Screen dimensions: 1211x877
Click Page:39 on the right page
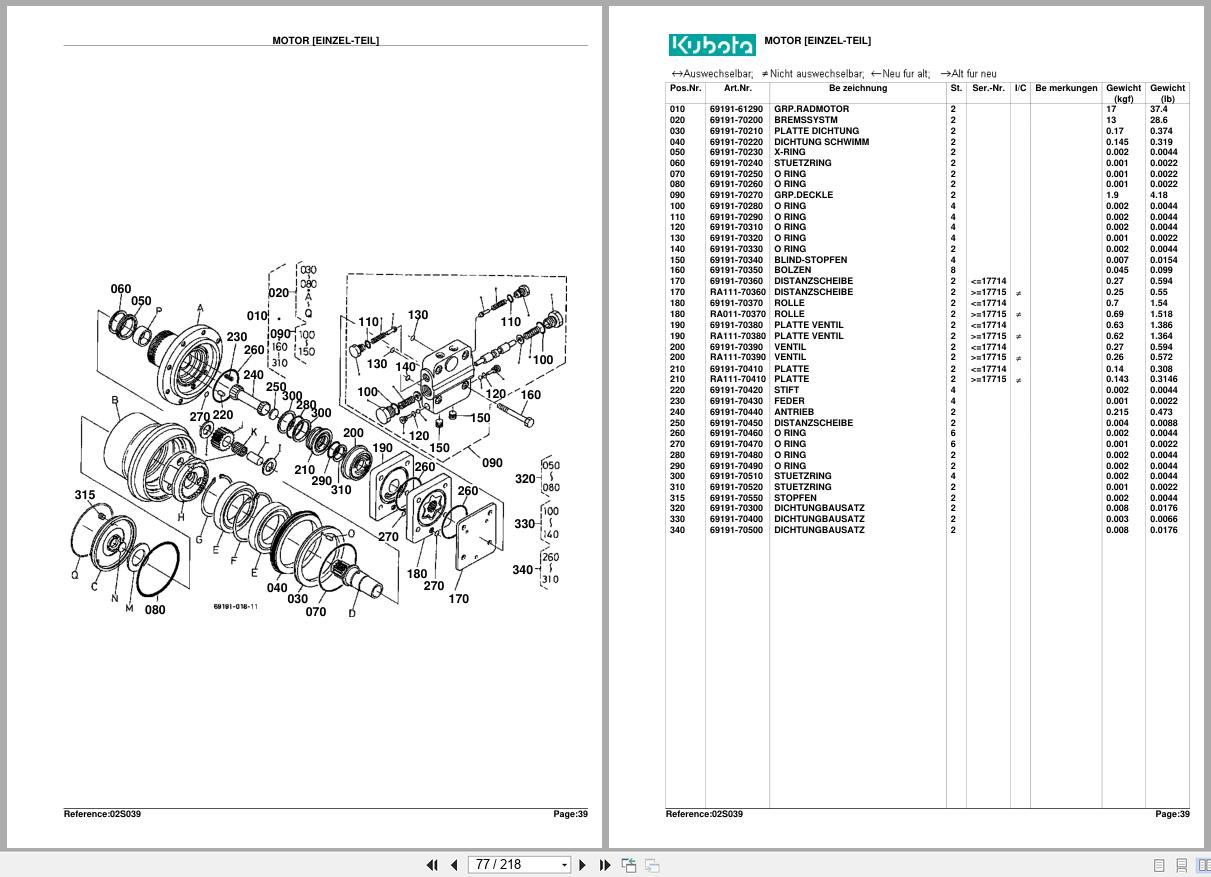[1172, 814]
